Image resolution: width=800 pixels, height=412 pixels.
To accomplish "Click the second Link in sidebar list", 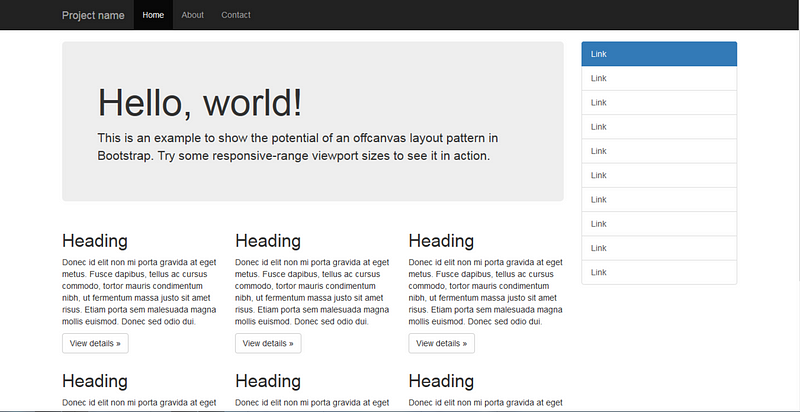I will [x=658, y=78].
